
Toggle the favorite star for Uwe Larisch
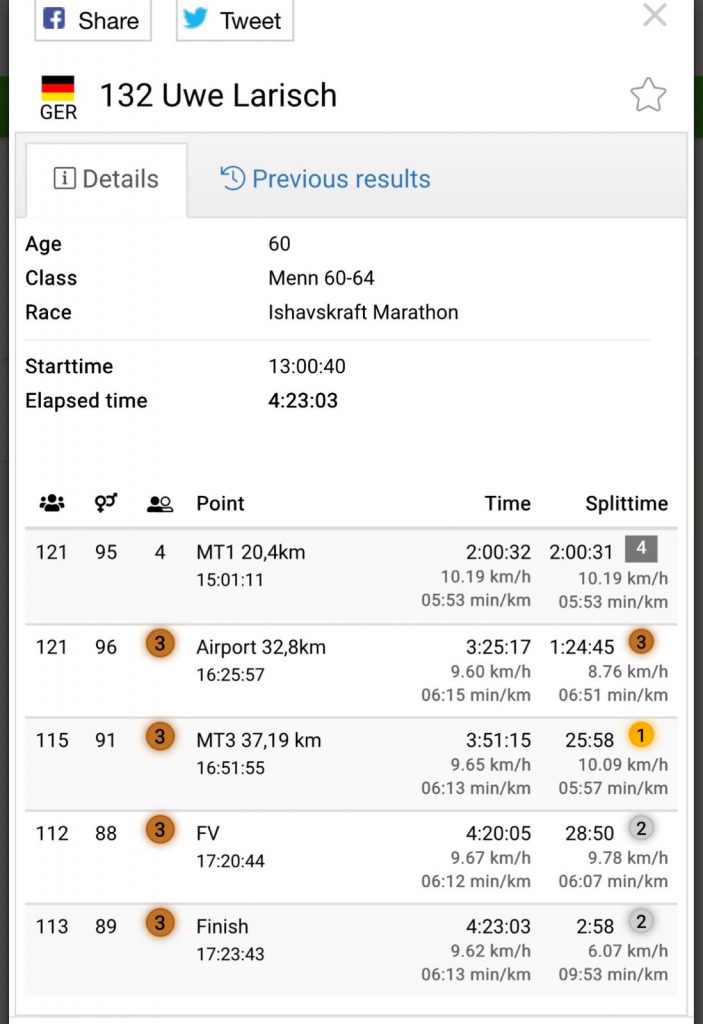648,95
